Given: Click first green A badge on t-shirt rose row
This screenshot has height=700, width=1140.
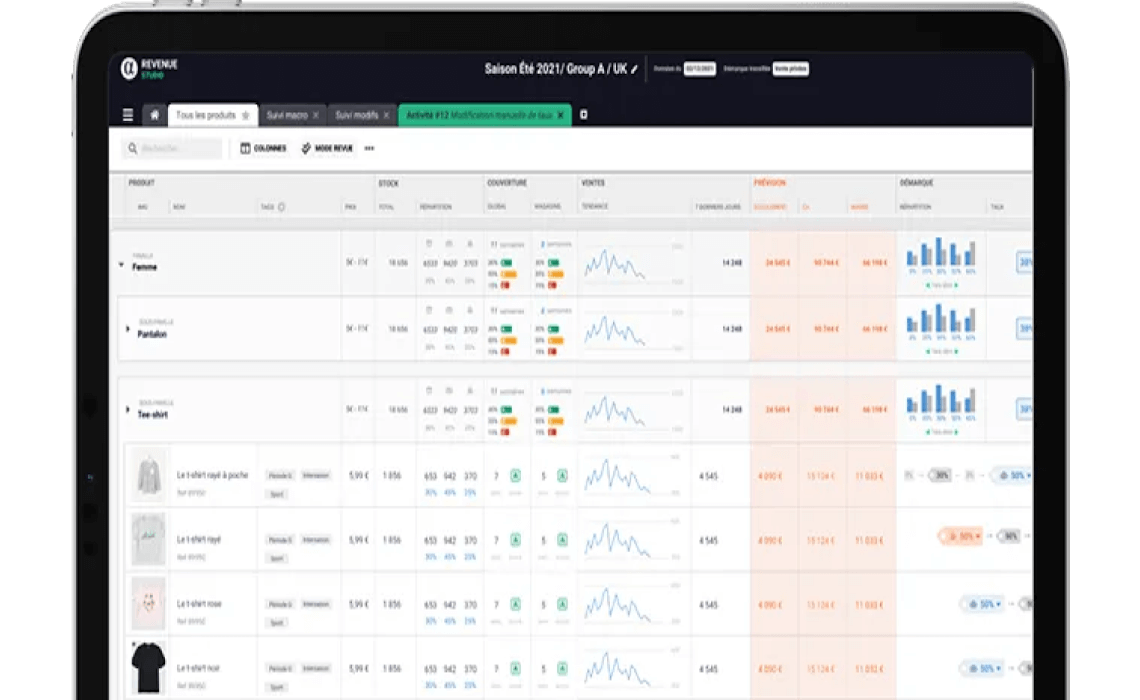Looking at the screenshot, I should 515,605.
